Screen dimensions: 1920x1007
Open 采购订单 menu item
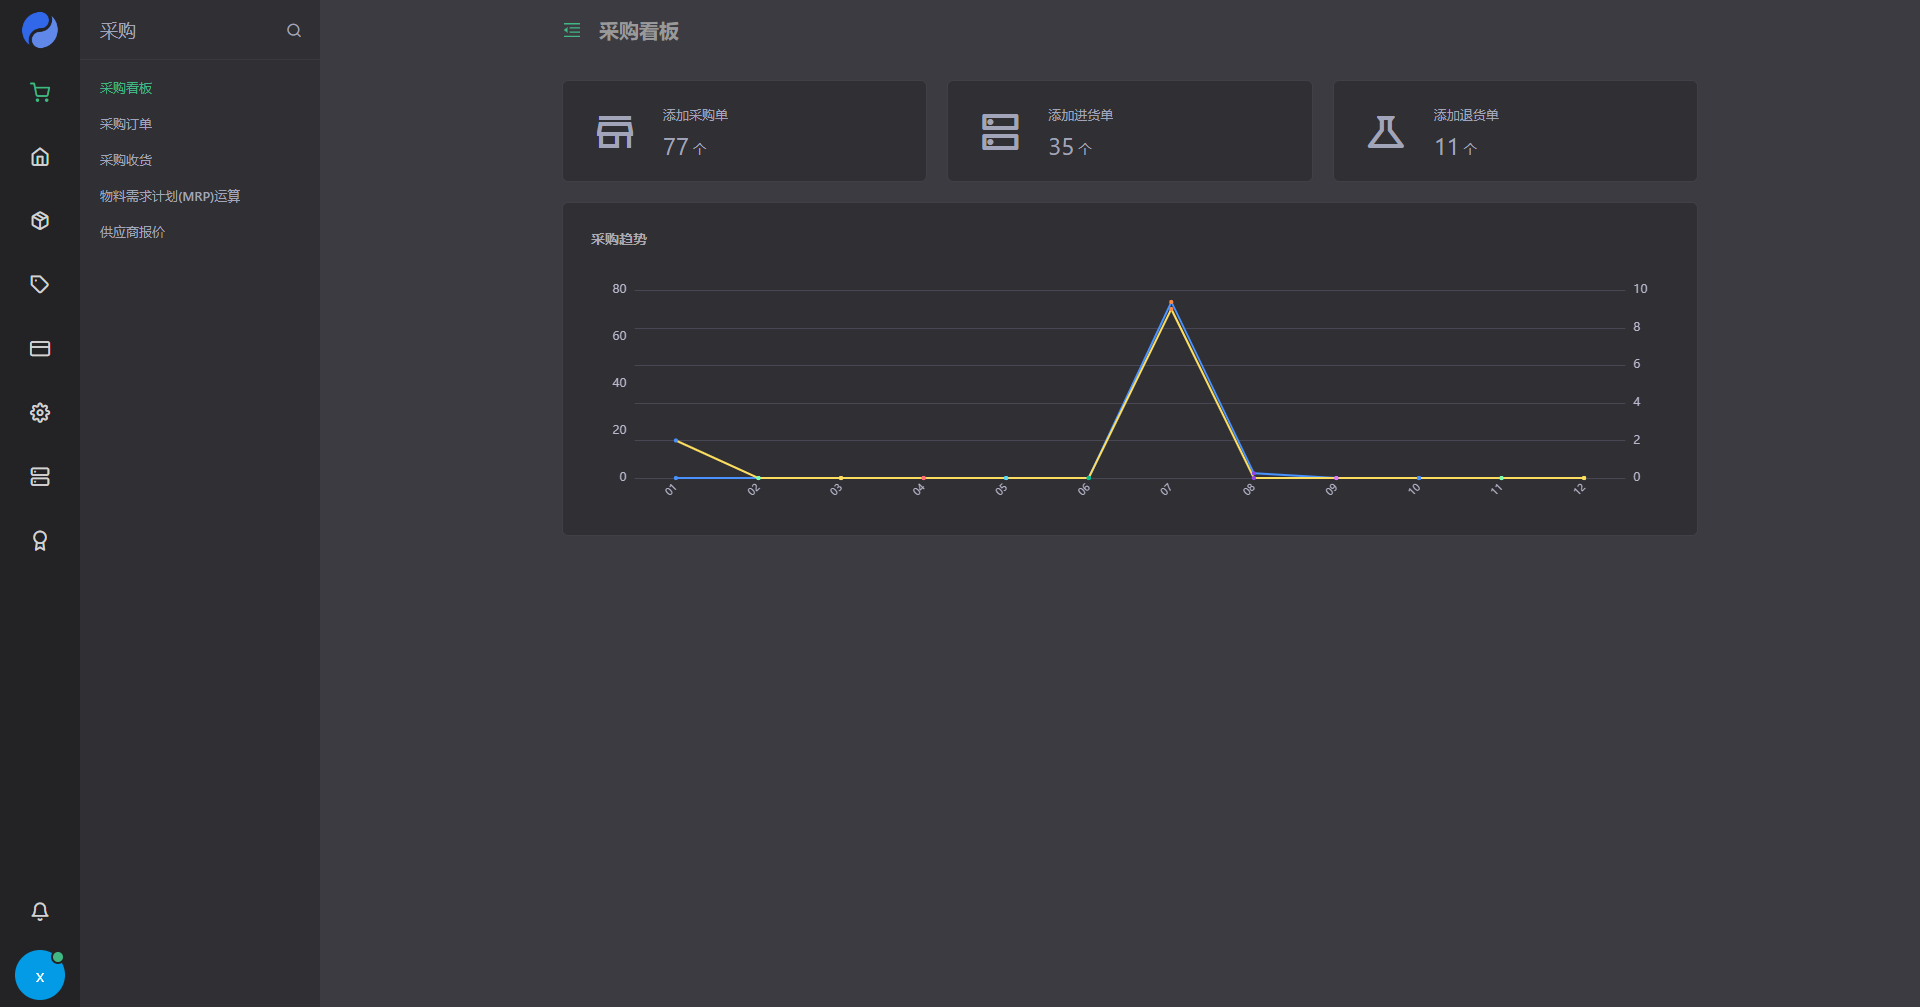pos(126,124)
